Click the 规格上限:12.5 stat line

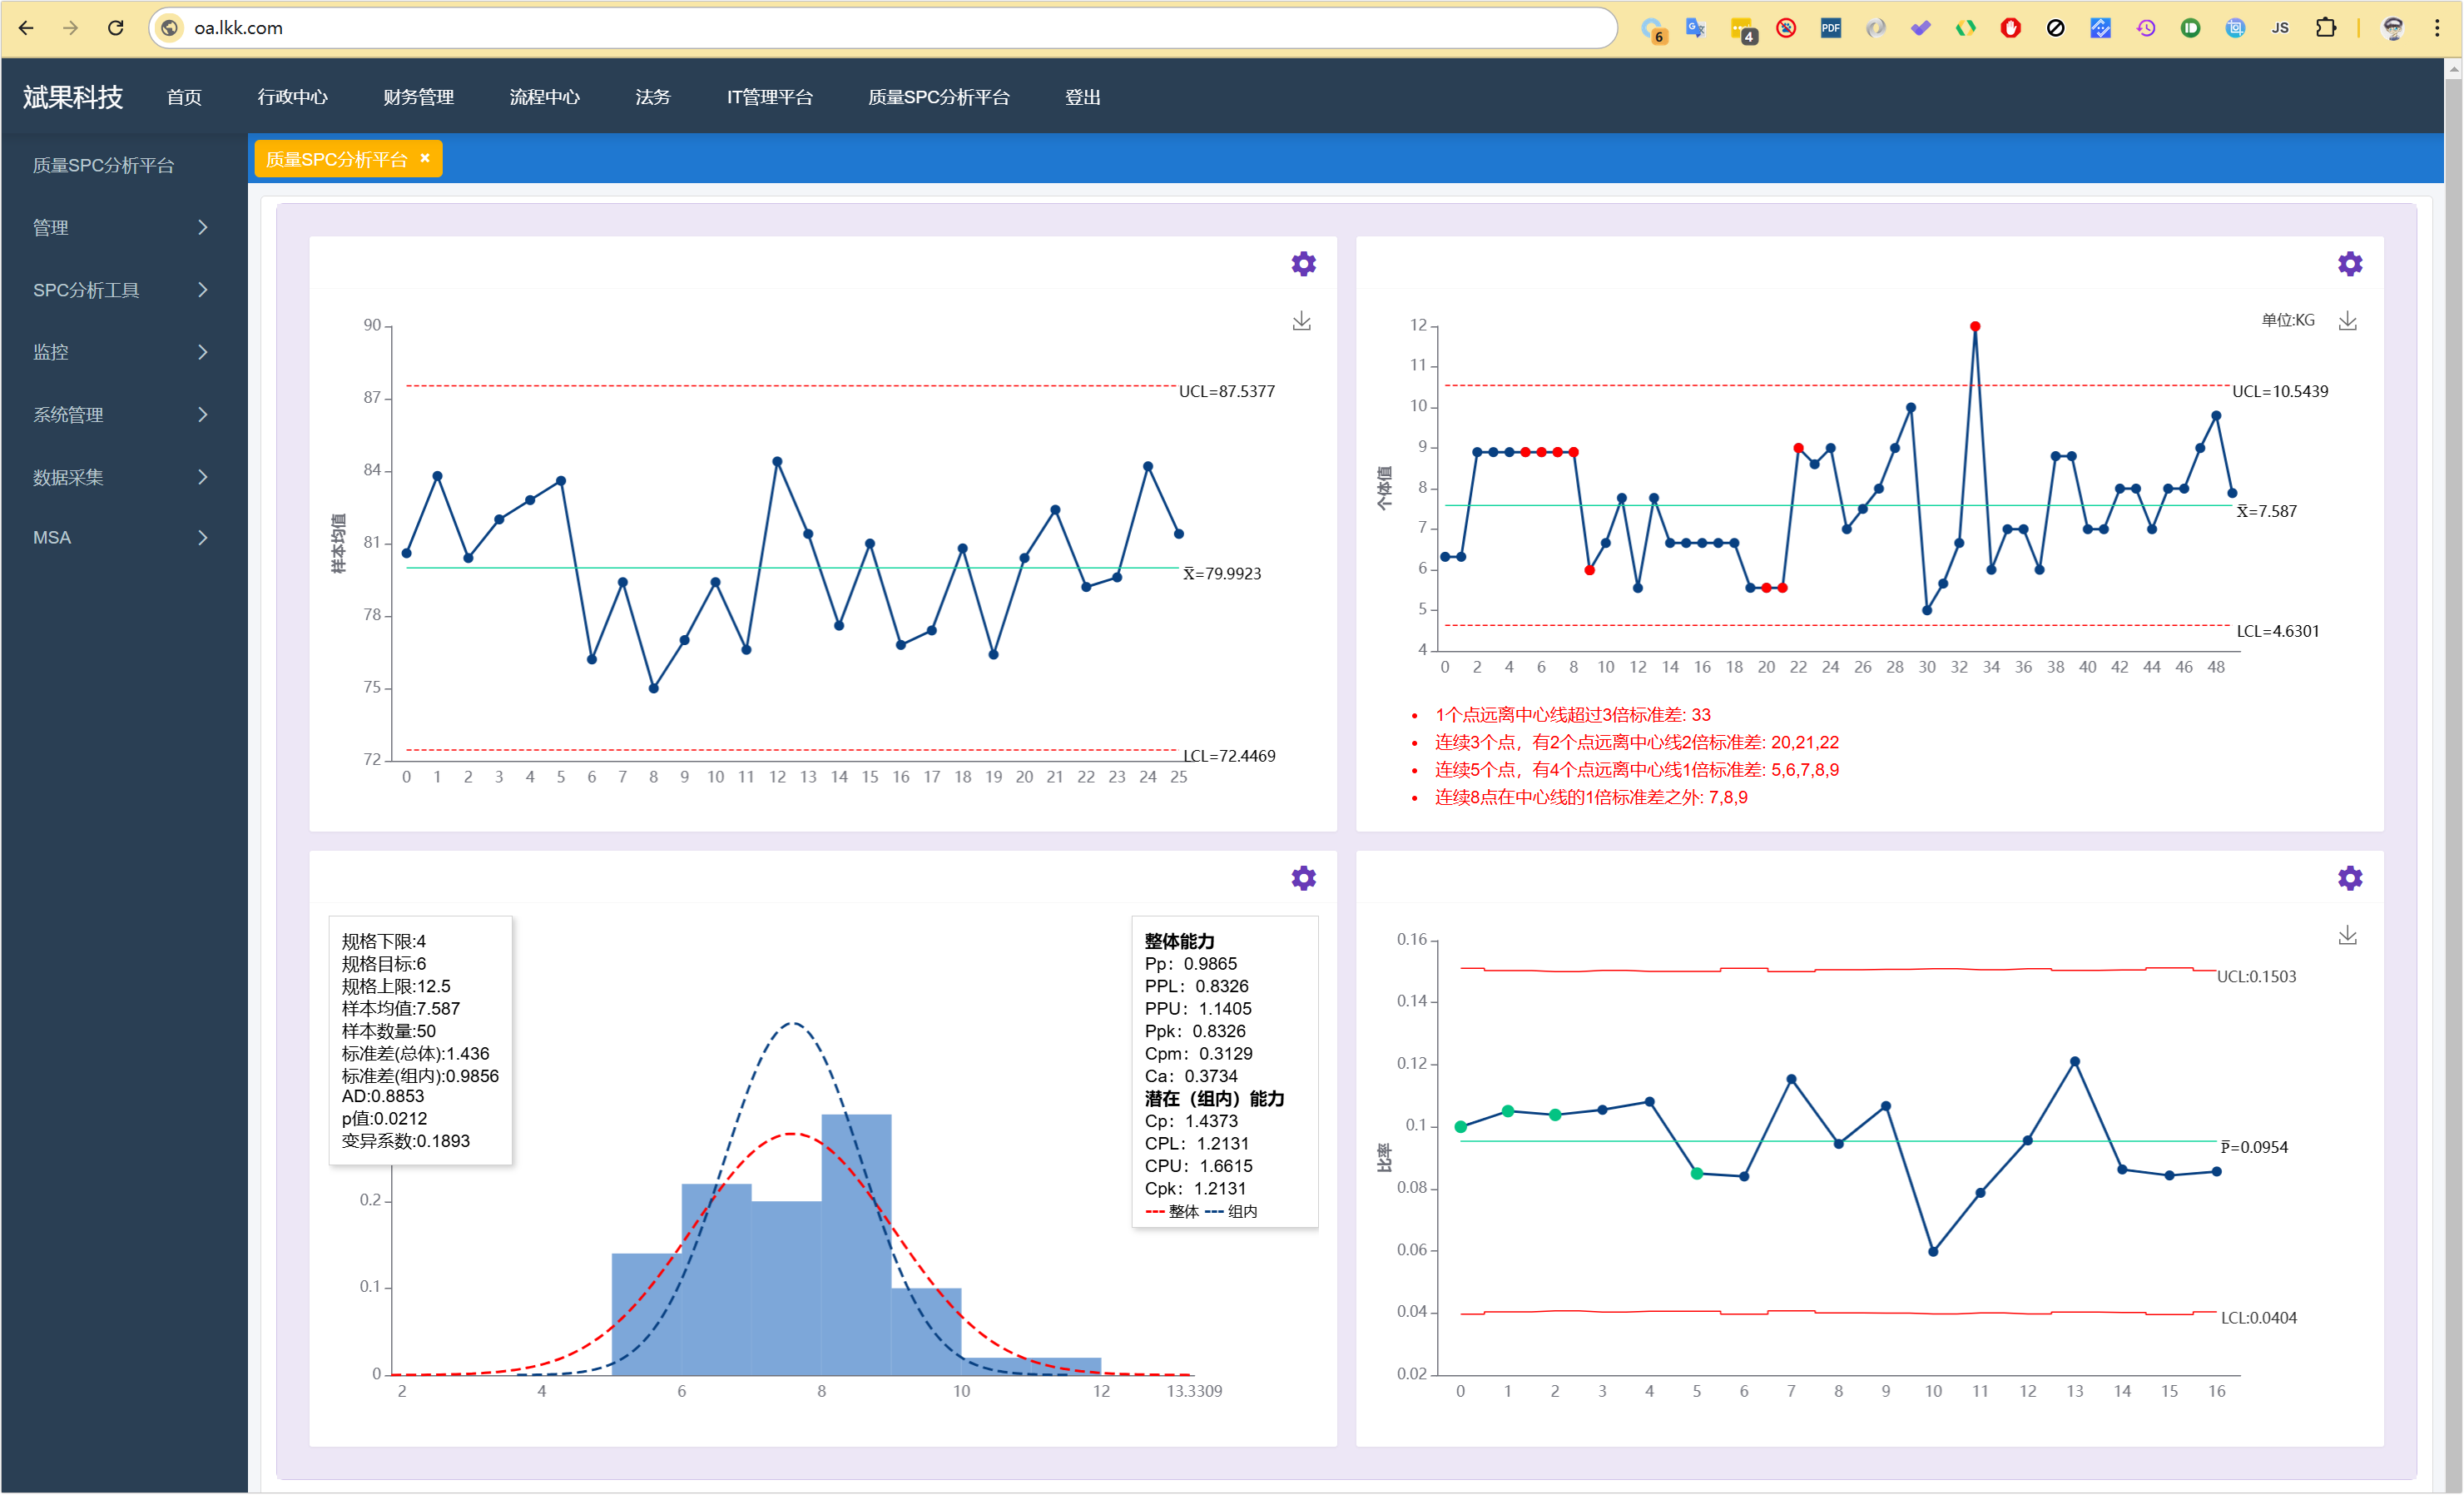396,986
